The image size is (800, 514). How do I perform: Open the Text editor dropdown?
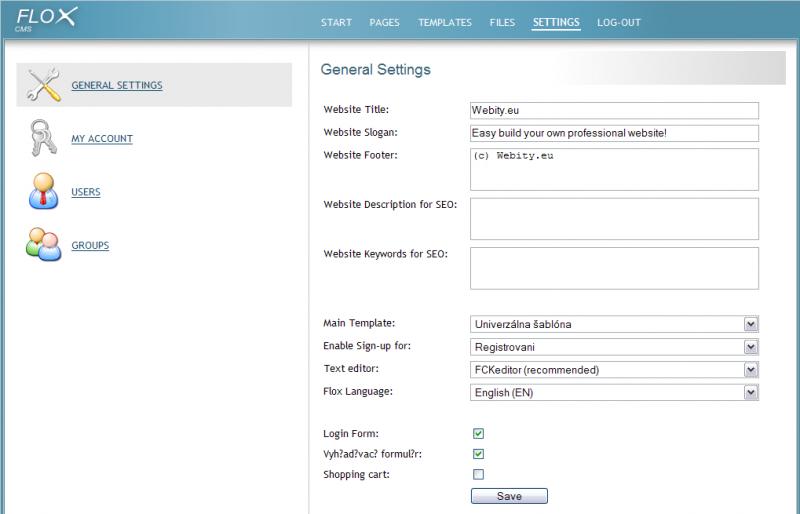click(x=614, y=370)
